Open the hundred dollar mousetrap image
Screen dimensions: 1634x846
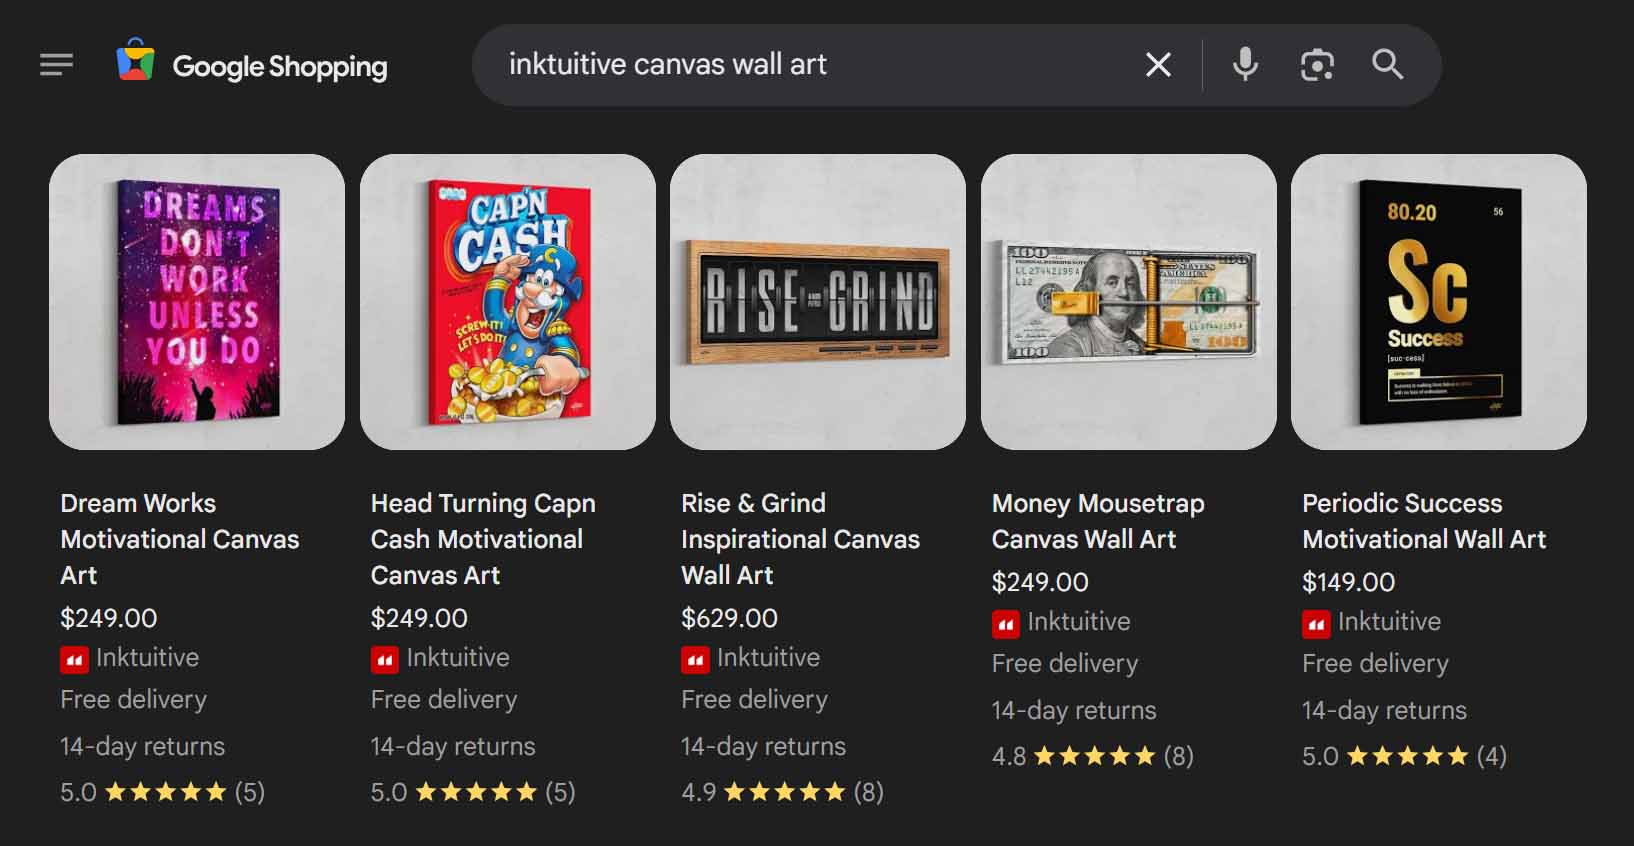(1129, 302)
